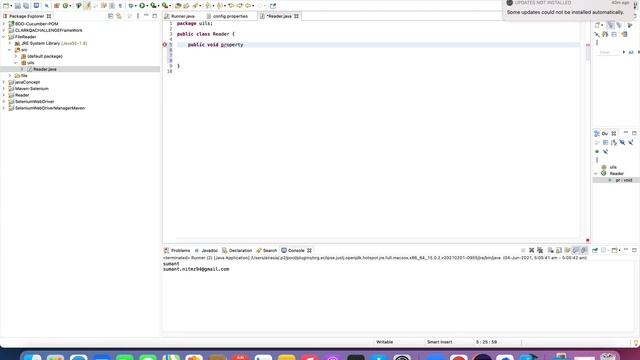The image size is (640, 360).
Task: Click the lightbulb icon in status bar
Action: click(636, 342)
